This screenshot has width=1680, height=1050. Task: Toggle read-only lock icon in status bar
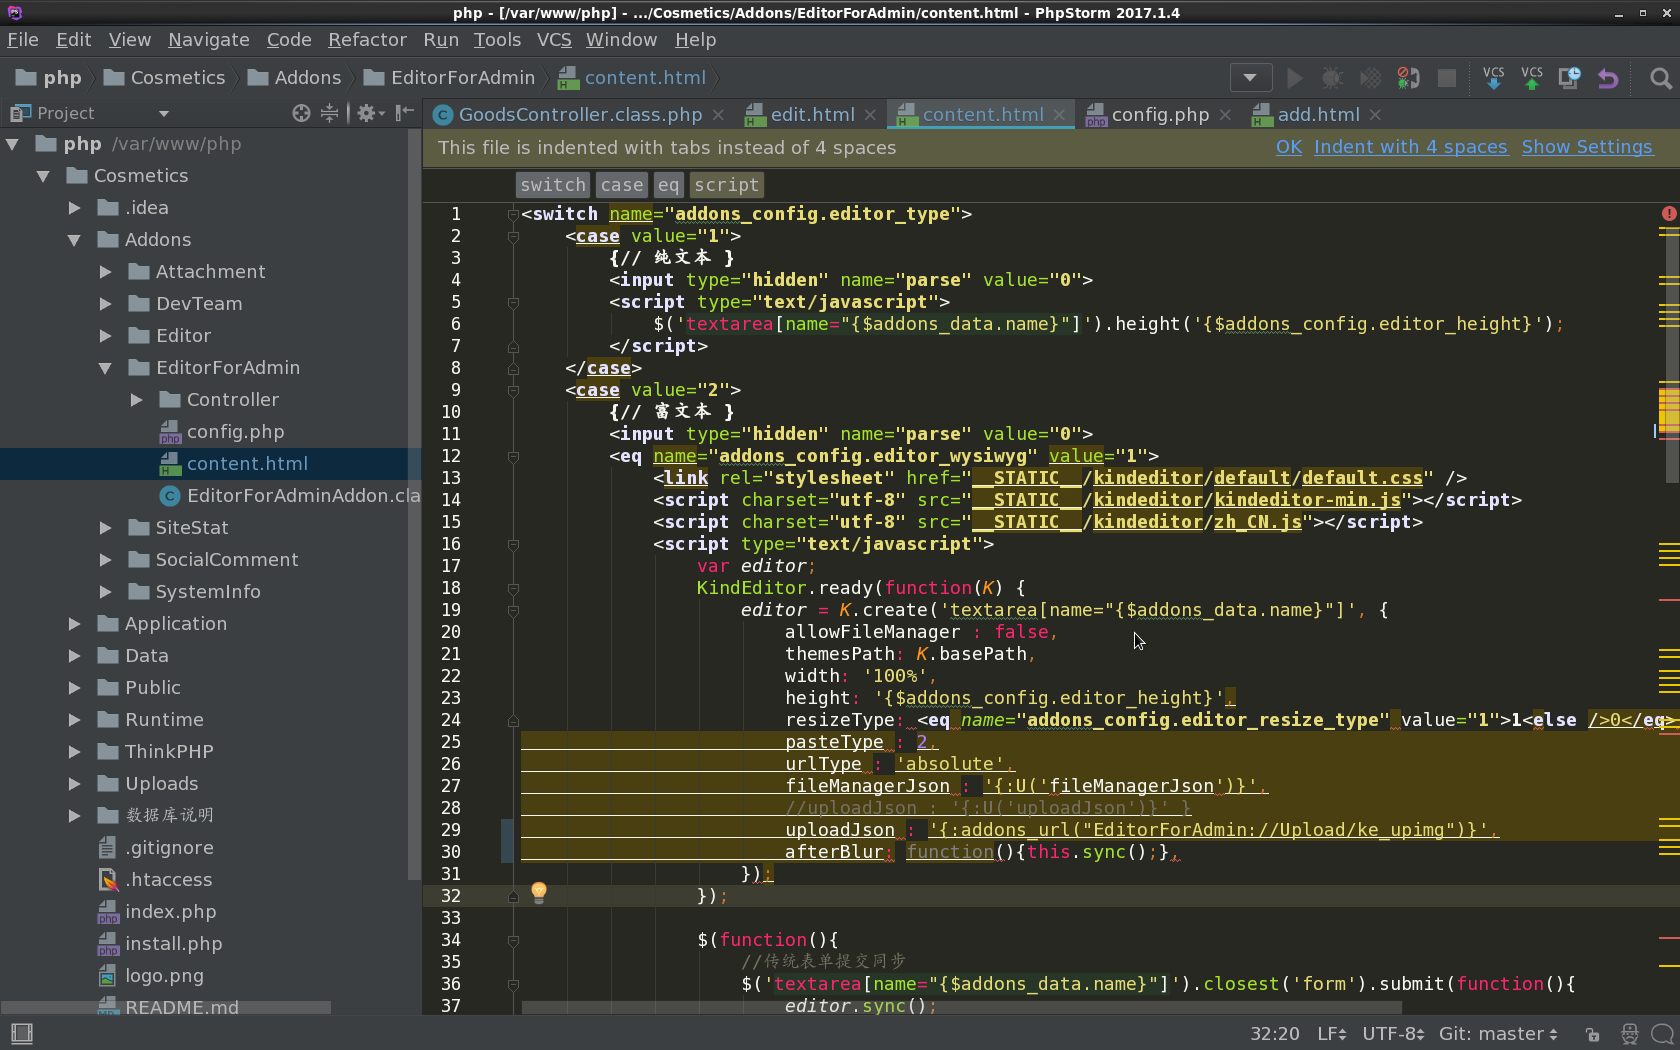[1592, 1034]
